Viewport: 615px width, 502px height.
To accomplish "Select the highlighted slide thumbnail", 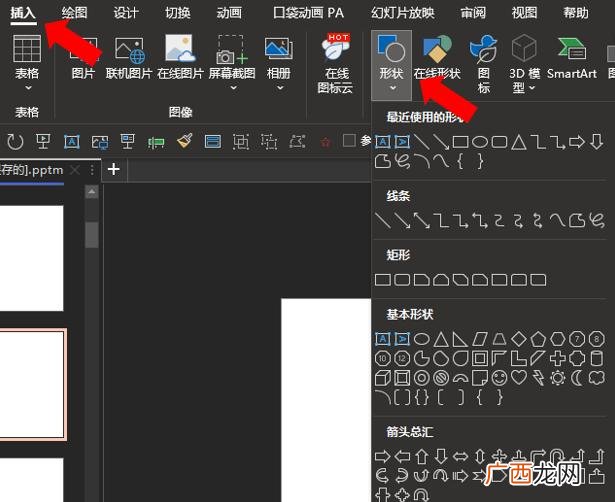I will point(33,384).
